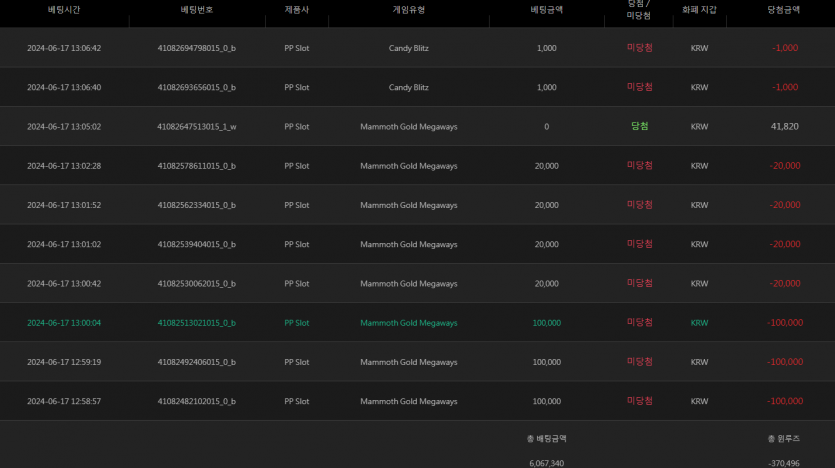
Task: Click the 베팅시간 column header
Action: point(64,10)
